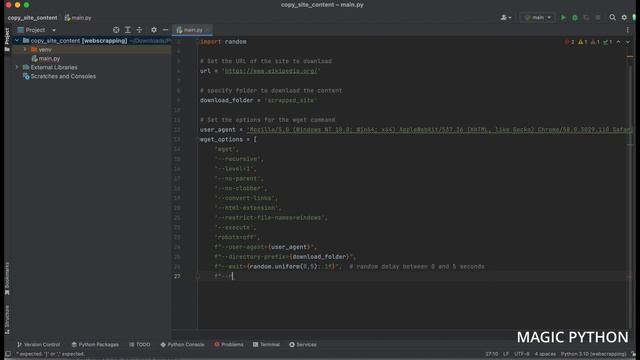Screen dimensions: 640x360
Task: Click the warnings indicator in the editor corner
Action: pos(582,42)
